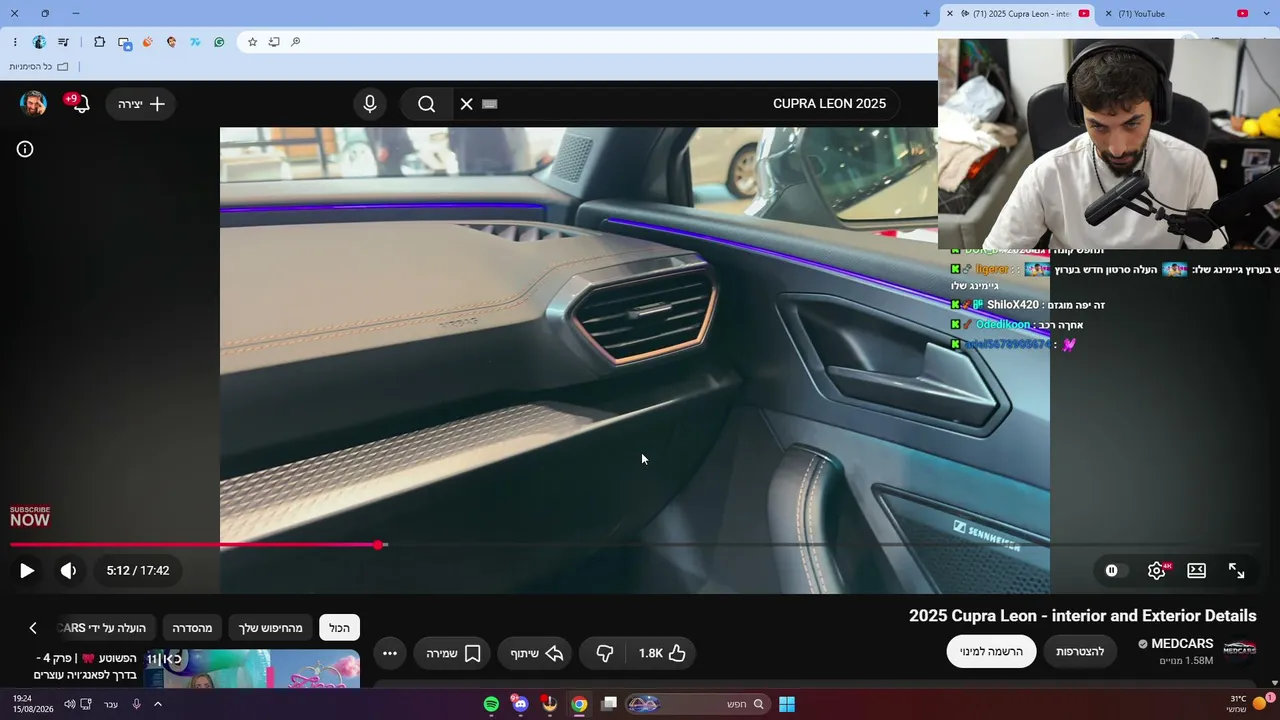The image size is (1280, 720).
Task: Open the video settings gear
Action: click(x=1157, y=571)
